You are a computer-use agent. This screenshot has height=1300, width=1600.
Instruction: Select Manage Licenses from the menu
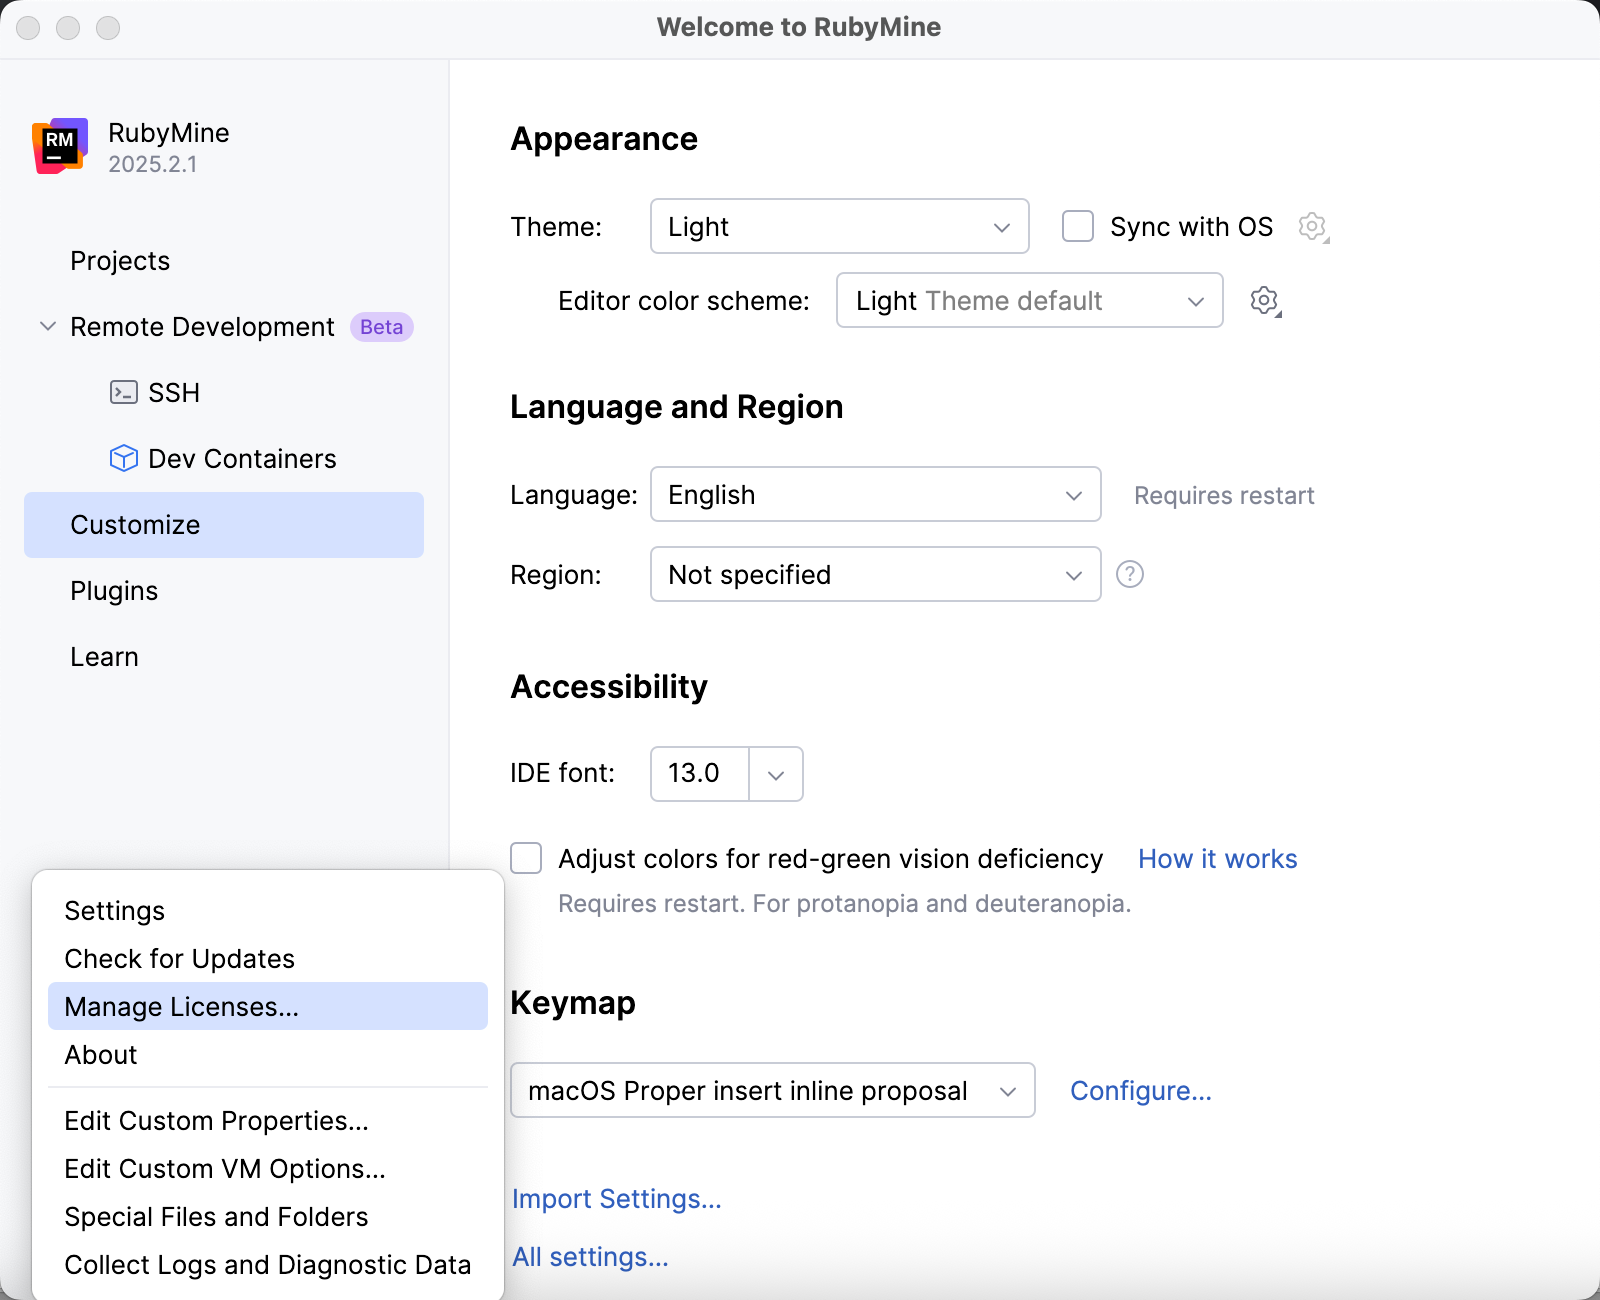tap(181, 1007)
